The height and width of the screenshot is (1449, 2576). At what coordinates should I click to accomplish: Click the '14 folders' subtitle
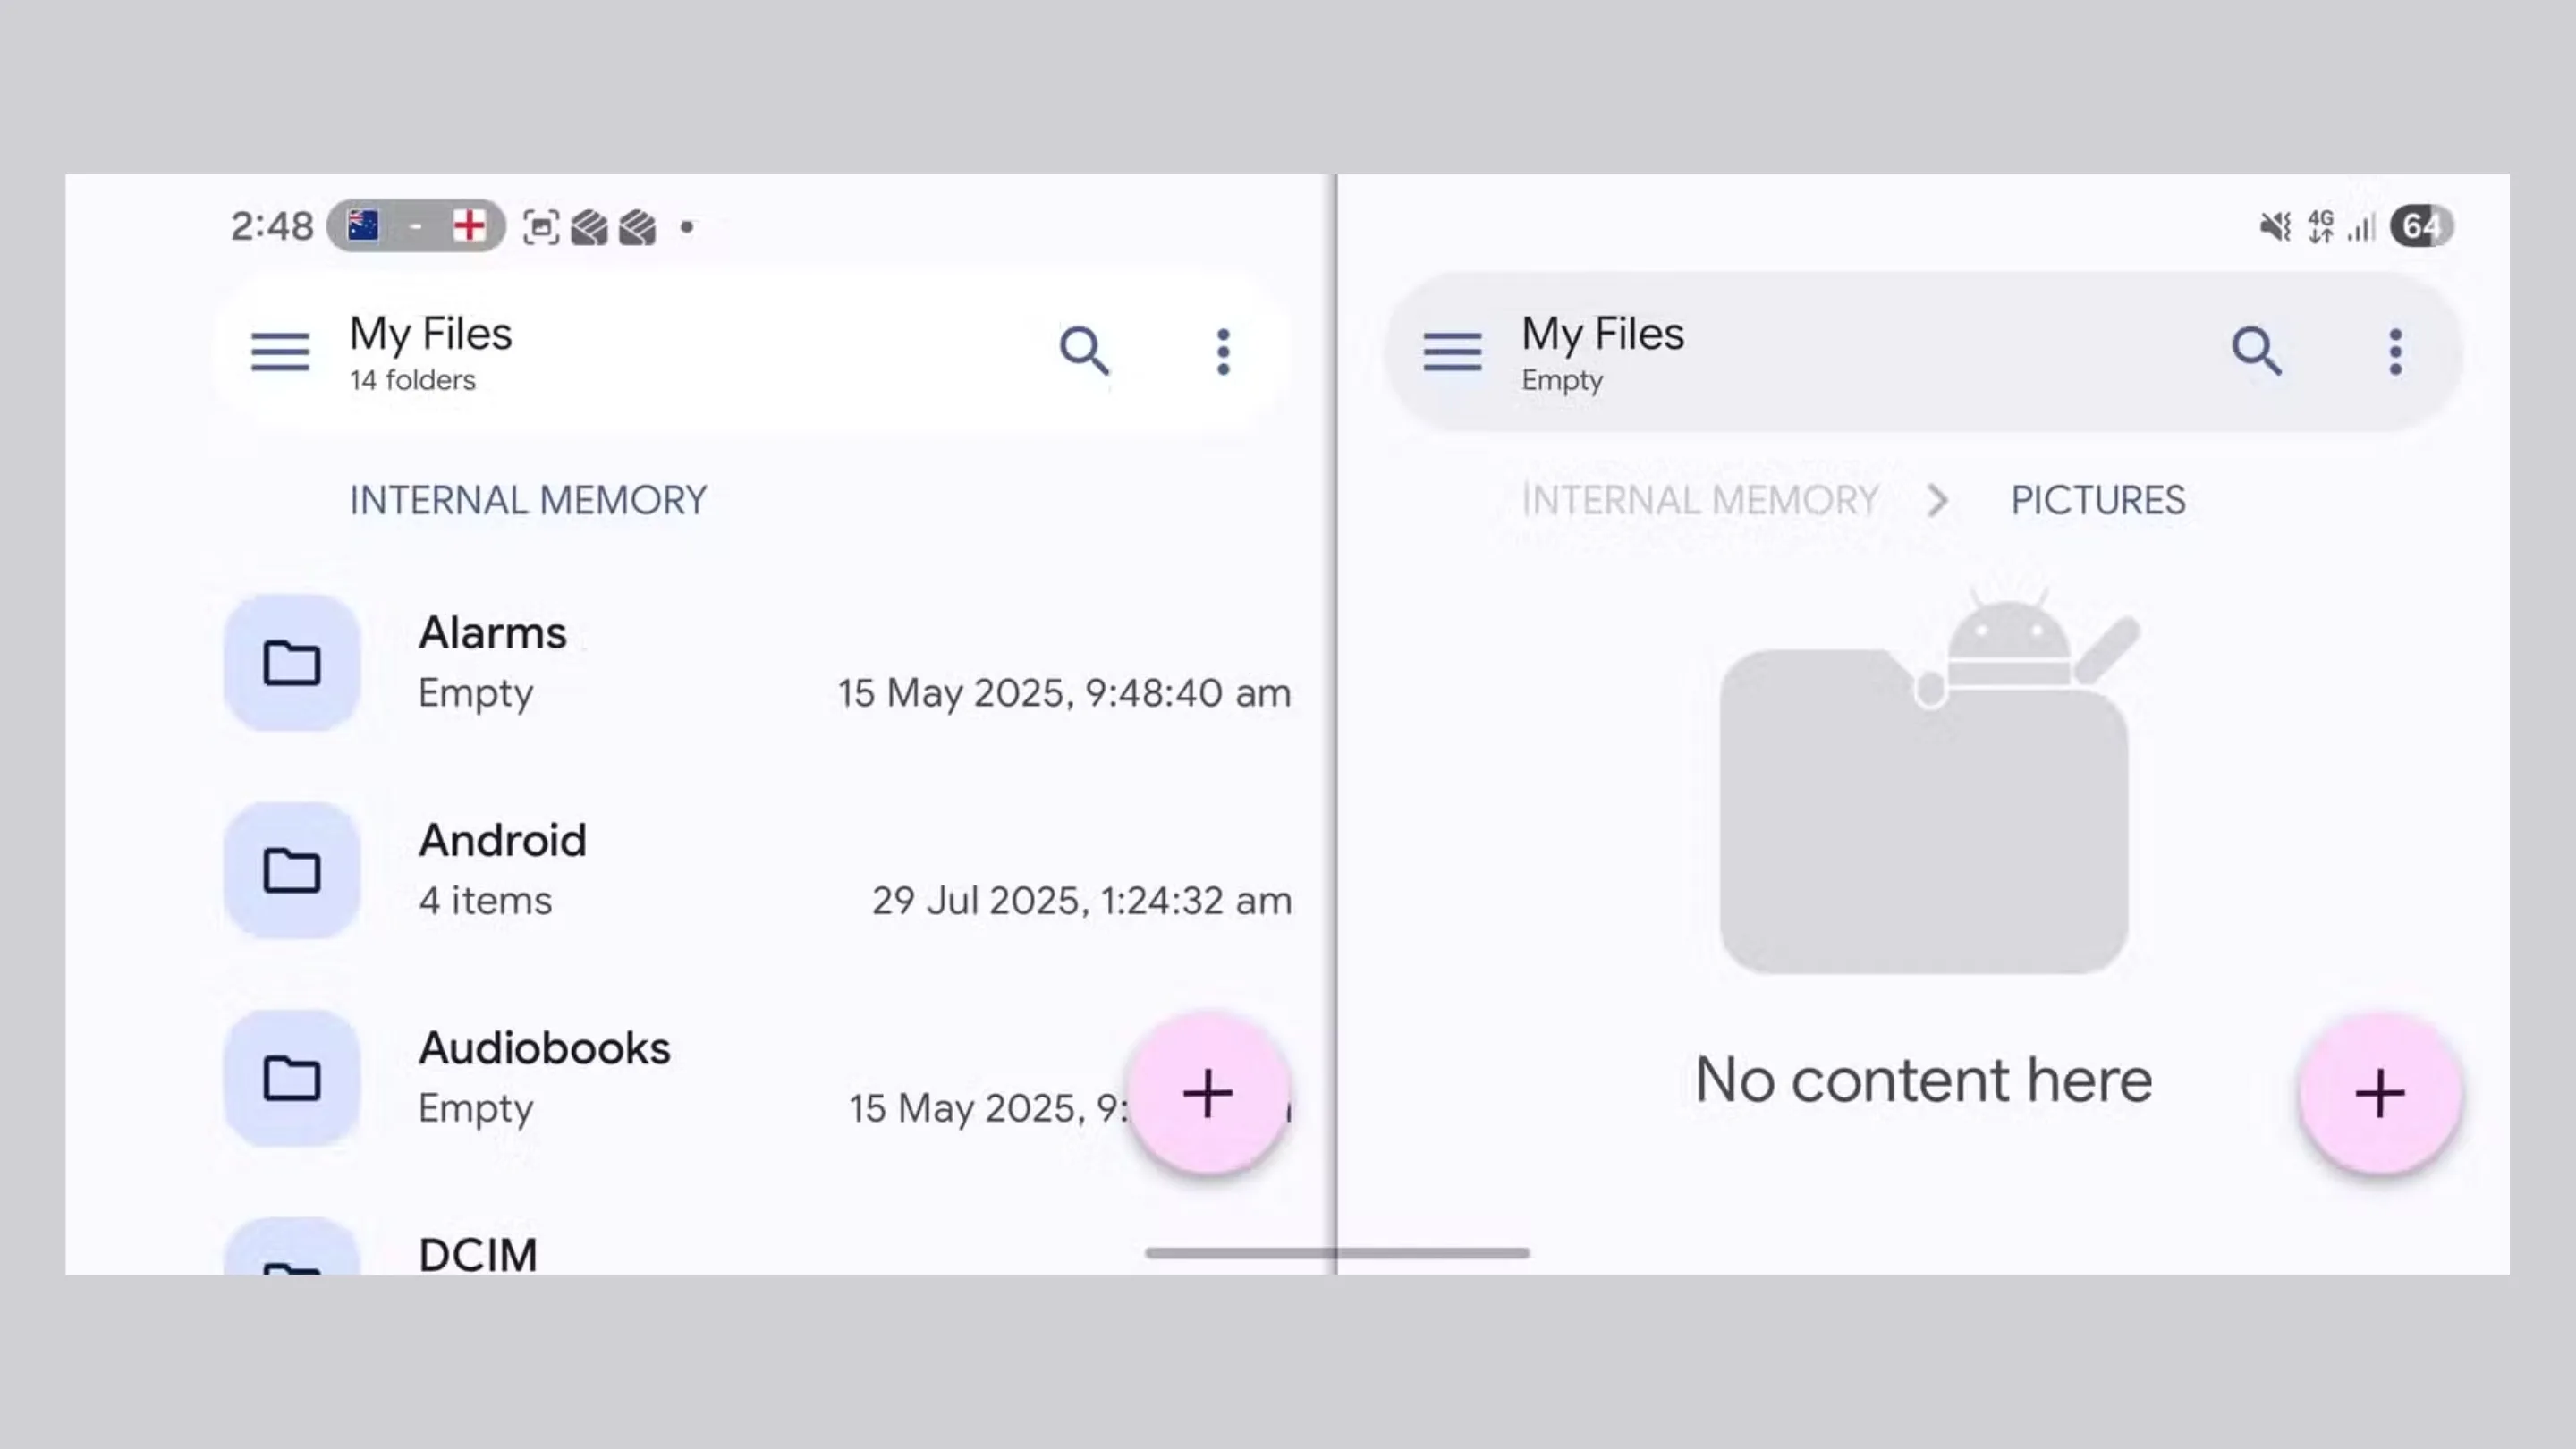412,380
